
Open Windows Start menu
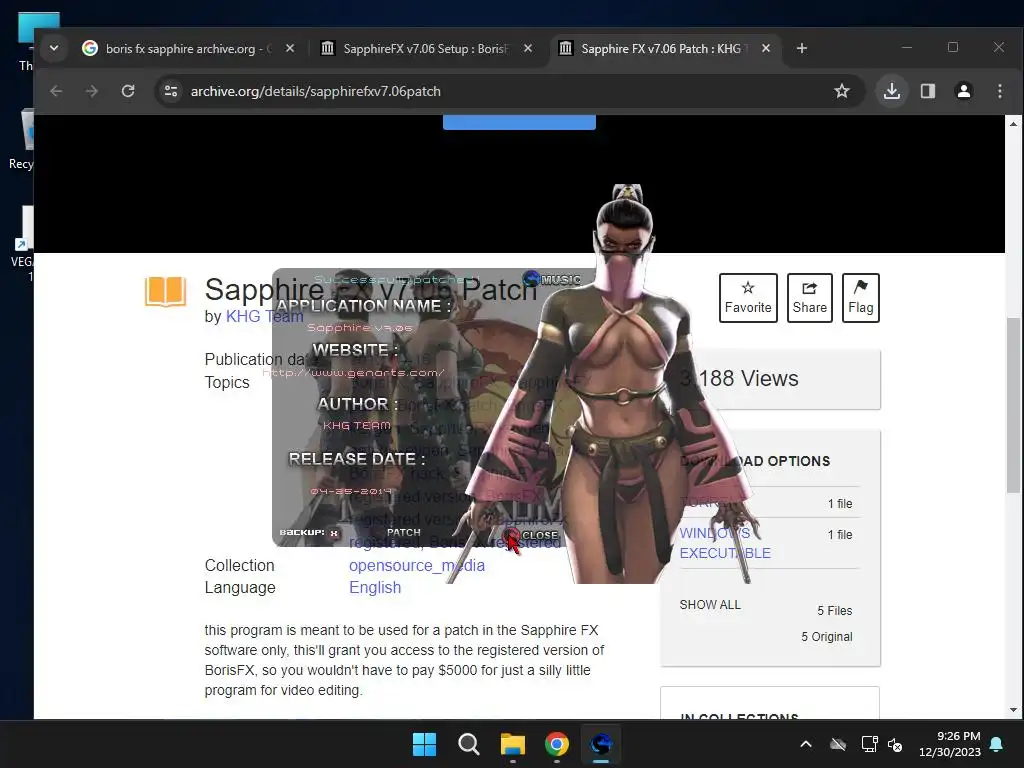(x=424, y=744)
